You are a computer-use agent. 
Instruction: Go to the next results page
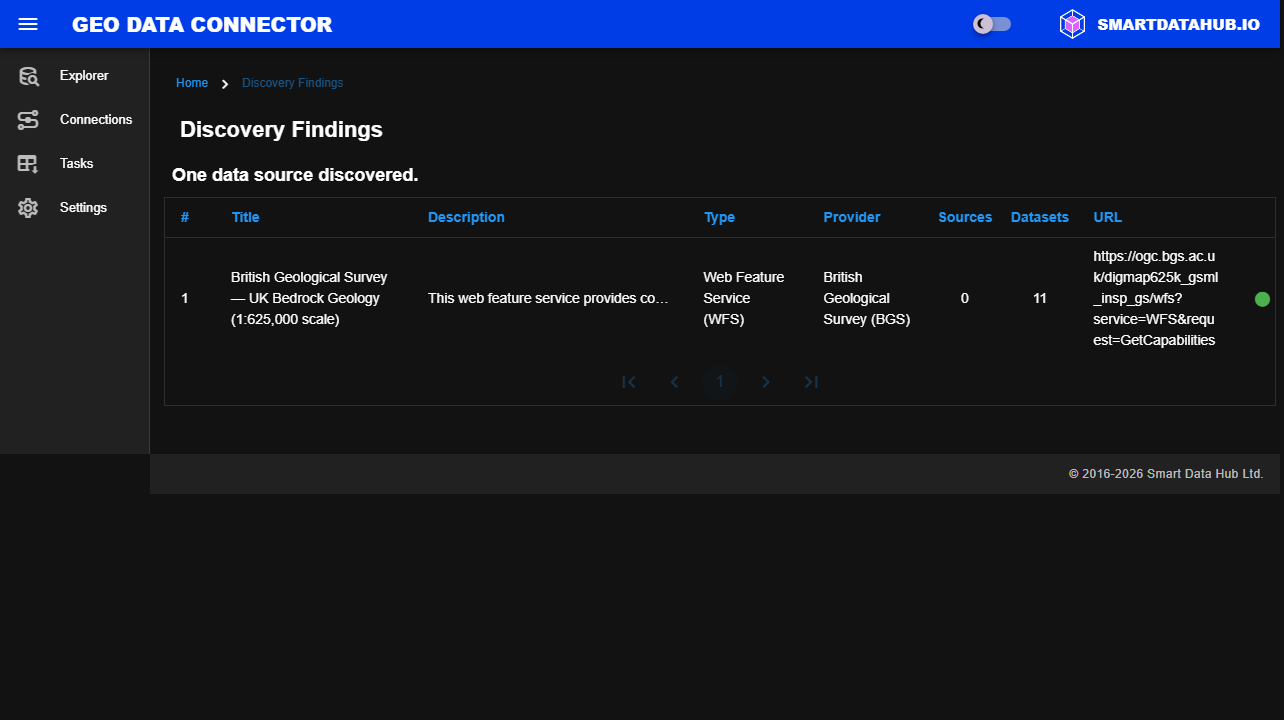pos(766,382)
